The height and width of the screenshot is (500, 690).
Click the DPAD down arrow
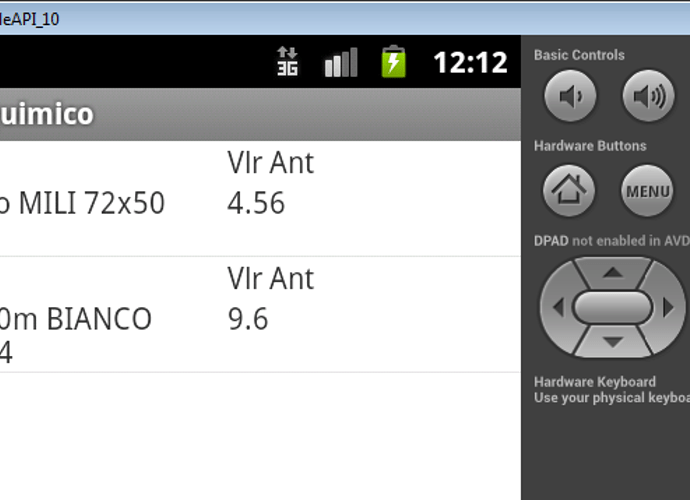[613, 342]
